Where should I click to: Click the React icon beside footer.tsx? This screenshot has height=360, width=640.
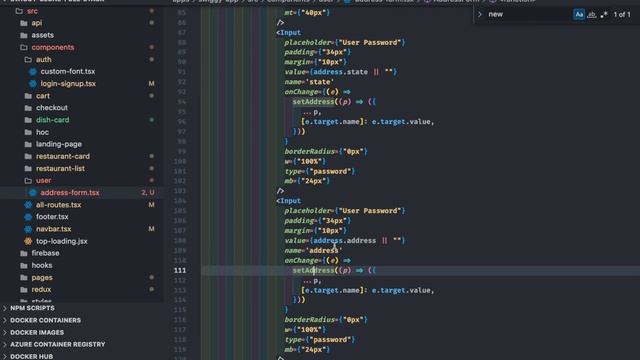click(x=28, y=217)
